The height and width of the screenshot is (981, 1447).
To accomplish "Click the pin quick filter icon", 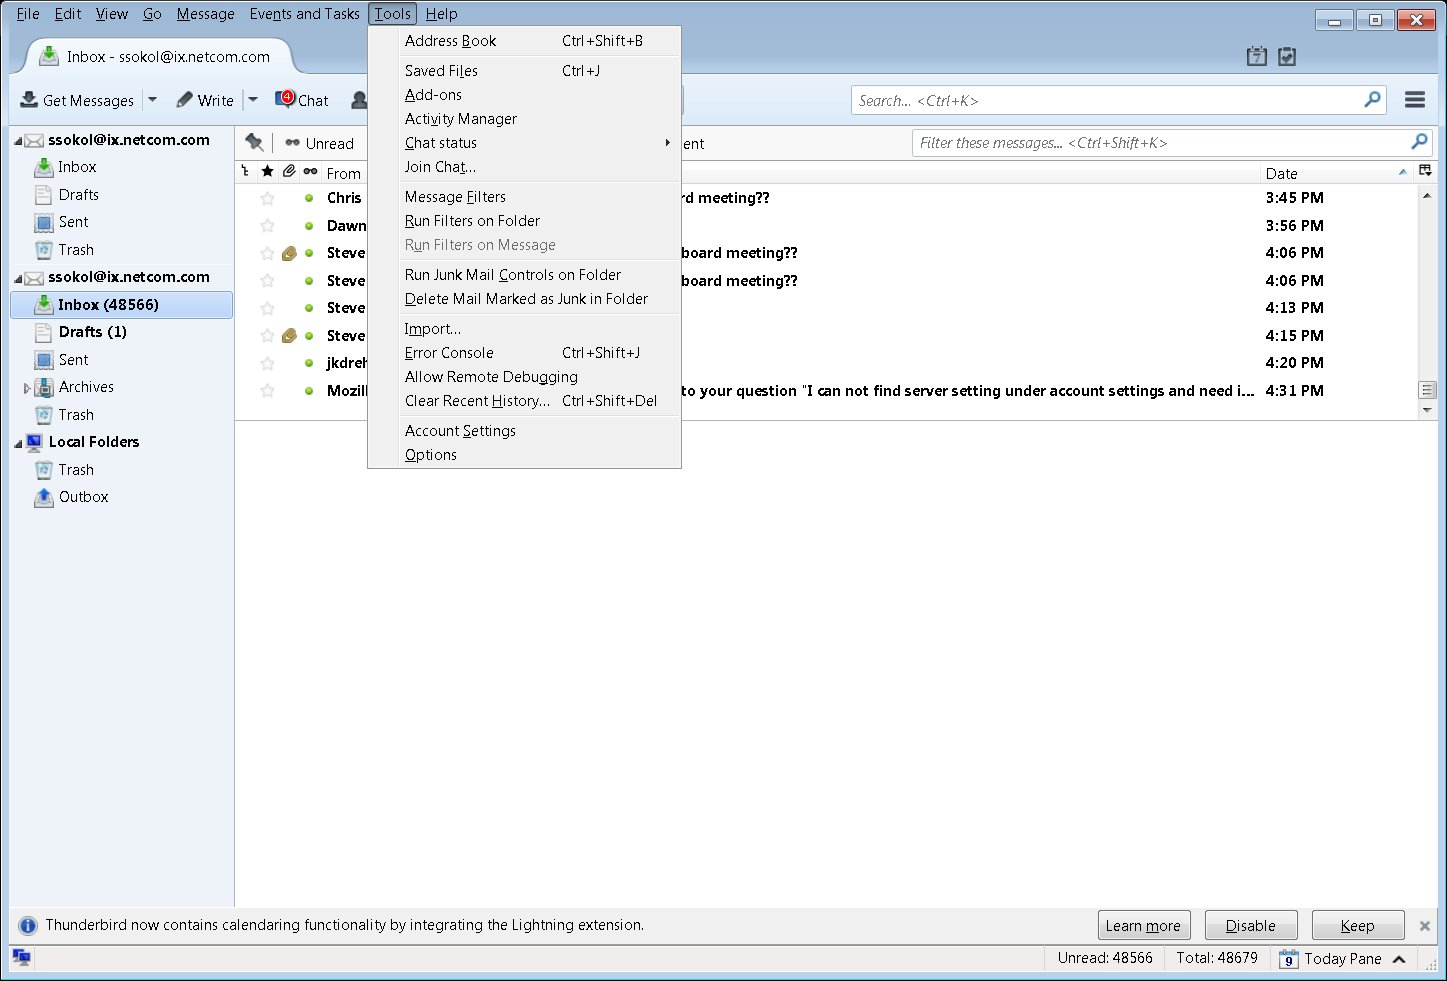I will (x=254, y=143).
